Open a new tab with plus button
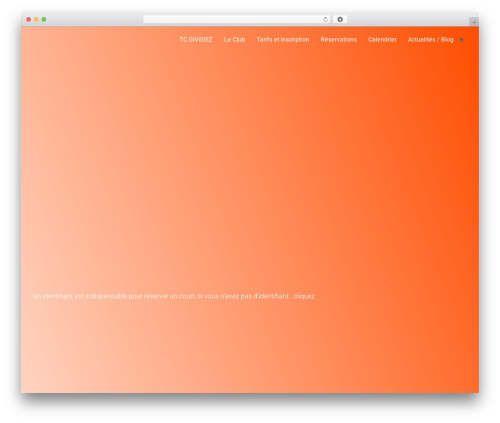This screenshot has width=500, height=423. point(474,22)
